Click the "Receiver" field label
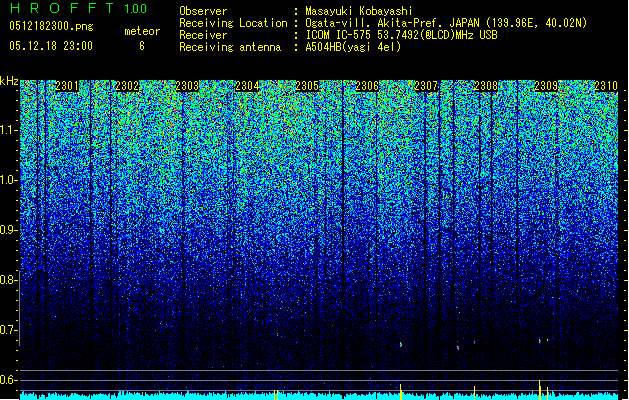The image size is (629, 400). pos(203,35)
